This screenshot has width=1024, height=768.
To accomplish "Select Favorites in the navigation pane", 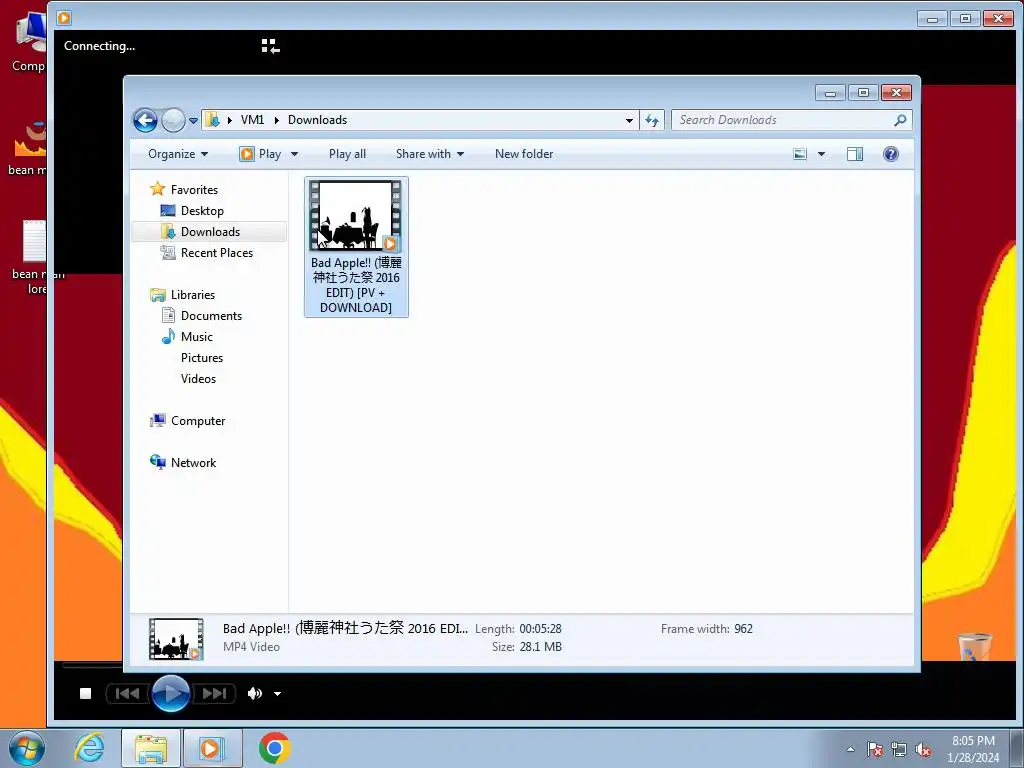I will [x=194, y=189].
